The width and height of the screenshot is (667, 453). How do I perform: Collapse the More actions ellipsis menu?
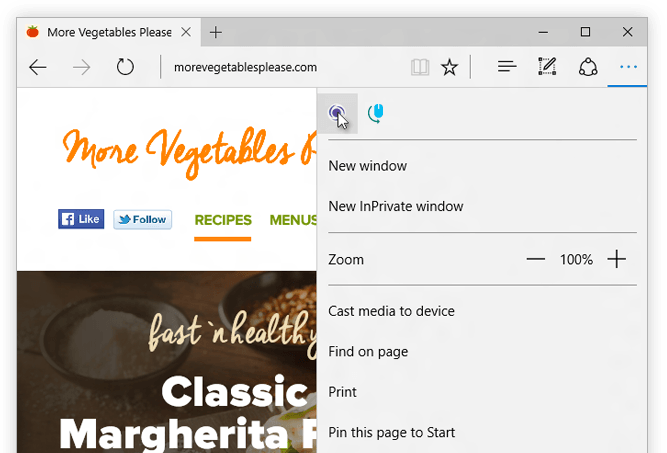coord(628,67)
